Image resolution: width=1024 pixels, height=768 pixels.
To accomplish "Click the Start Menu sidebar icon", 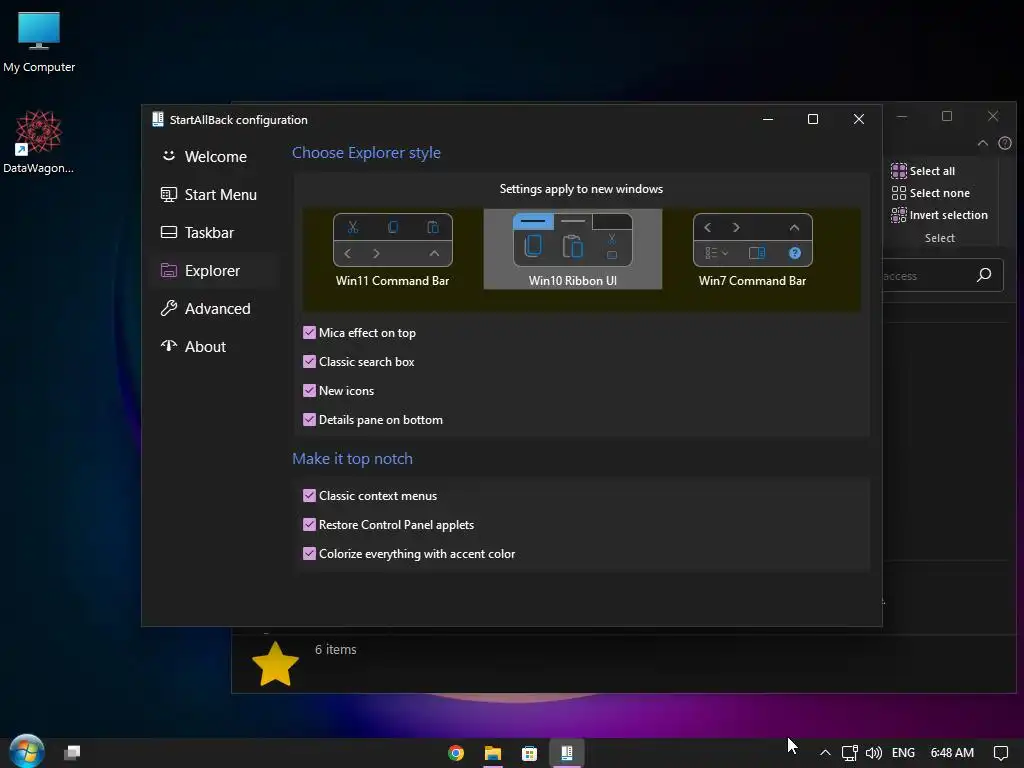I will 168,195.
